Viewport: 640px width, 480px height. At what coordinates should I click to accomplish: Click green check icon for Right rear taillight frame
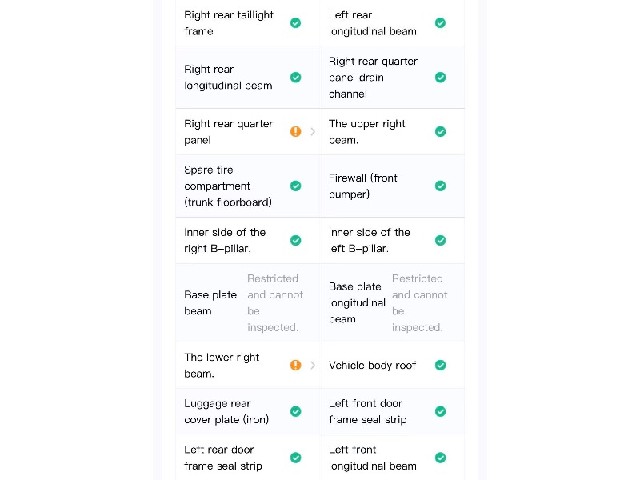[296, 23]
